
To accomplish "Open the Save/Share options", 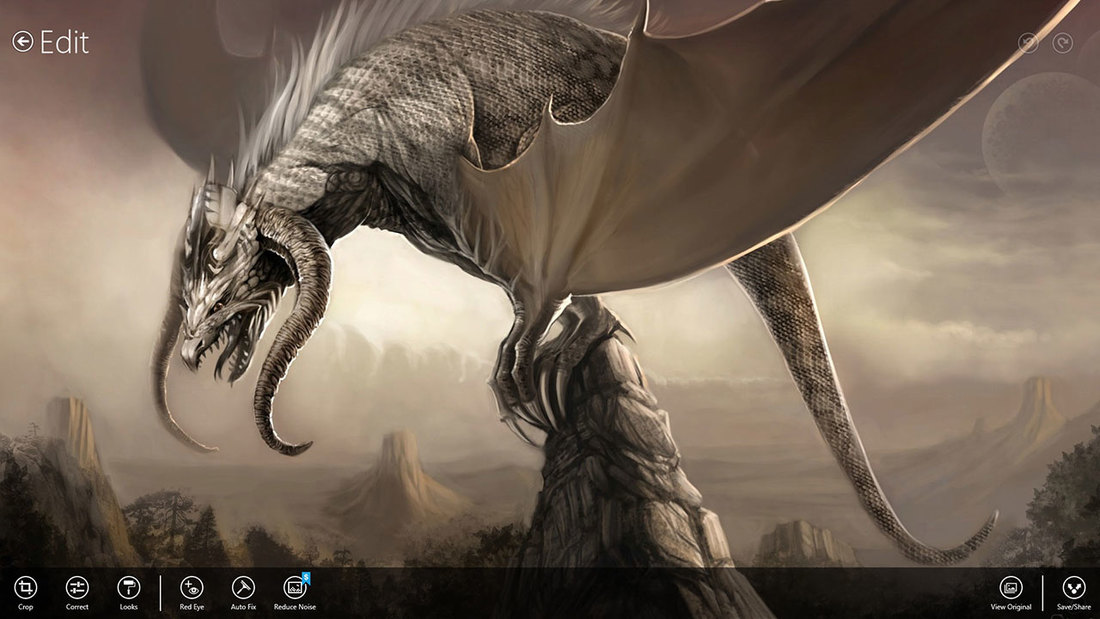I will 1074,593.
